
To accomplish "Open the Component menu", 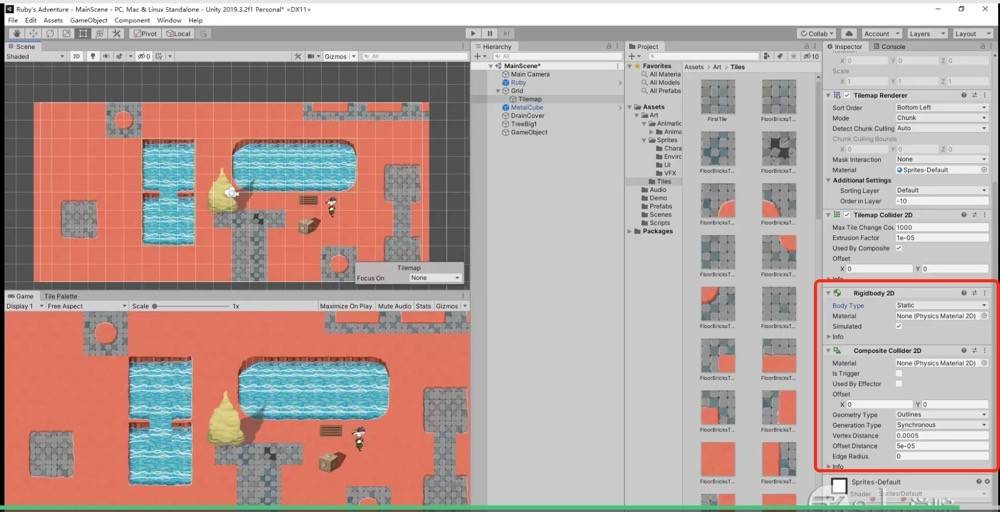I will click(x=132, y=20).
